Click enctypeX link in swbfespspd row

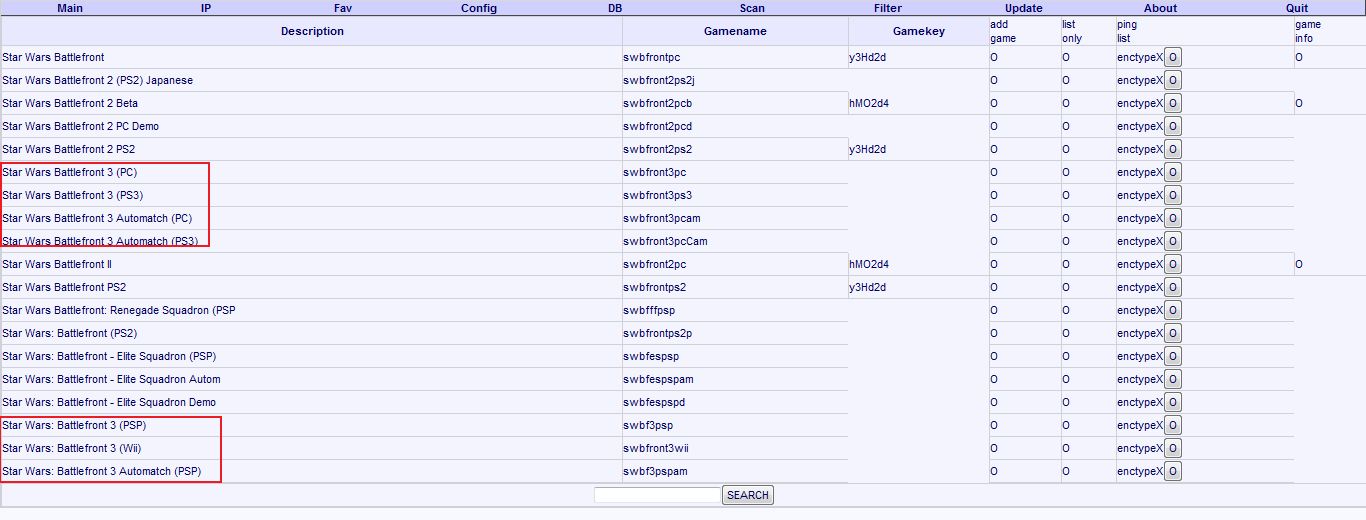coord(1140,403)
